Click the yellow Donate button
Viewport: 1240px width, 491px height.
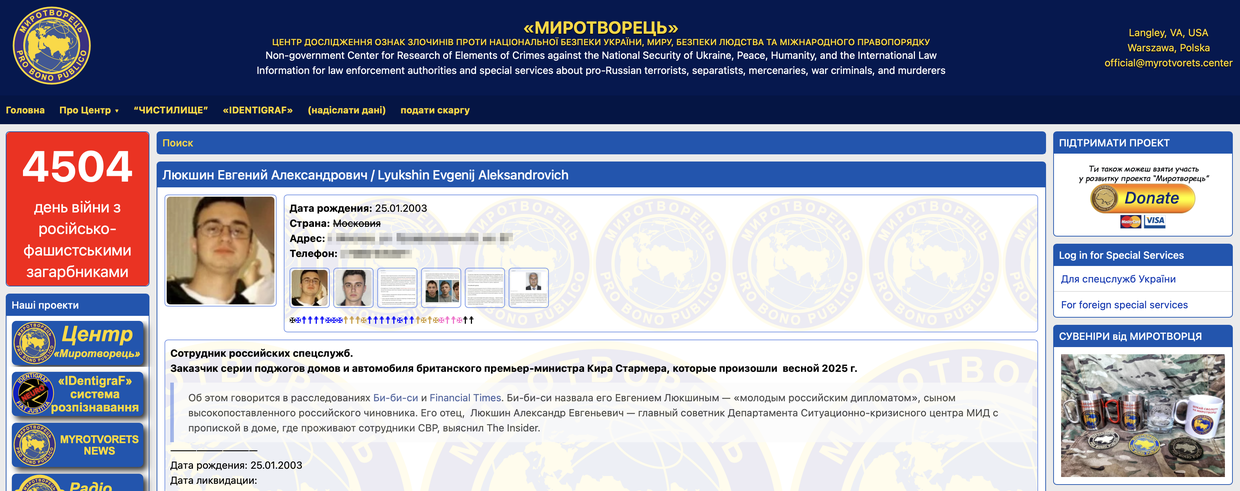tap(1142, 198)
